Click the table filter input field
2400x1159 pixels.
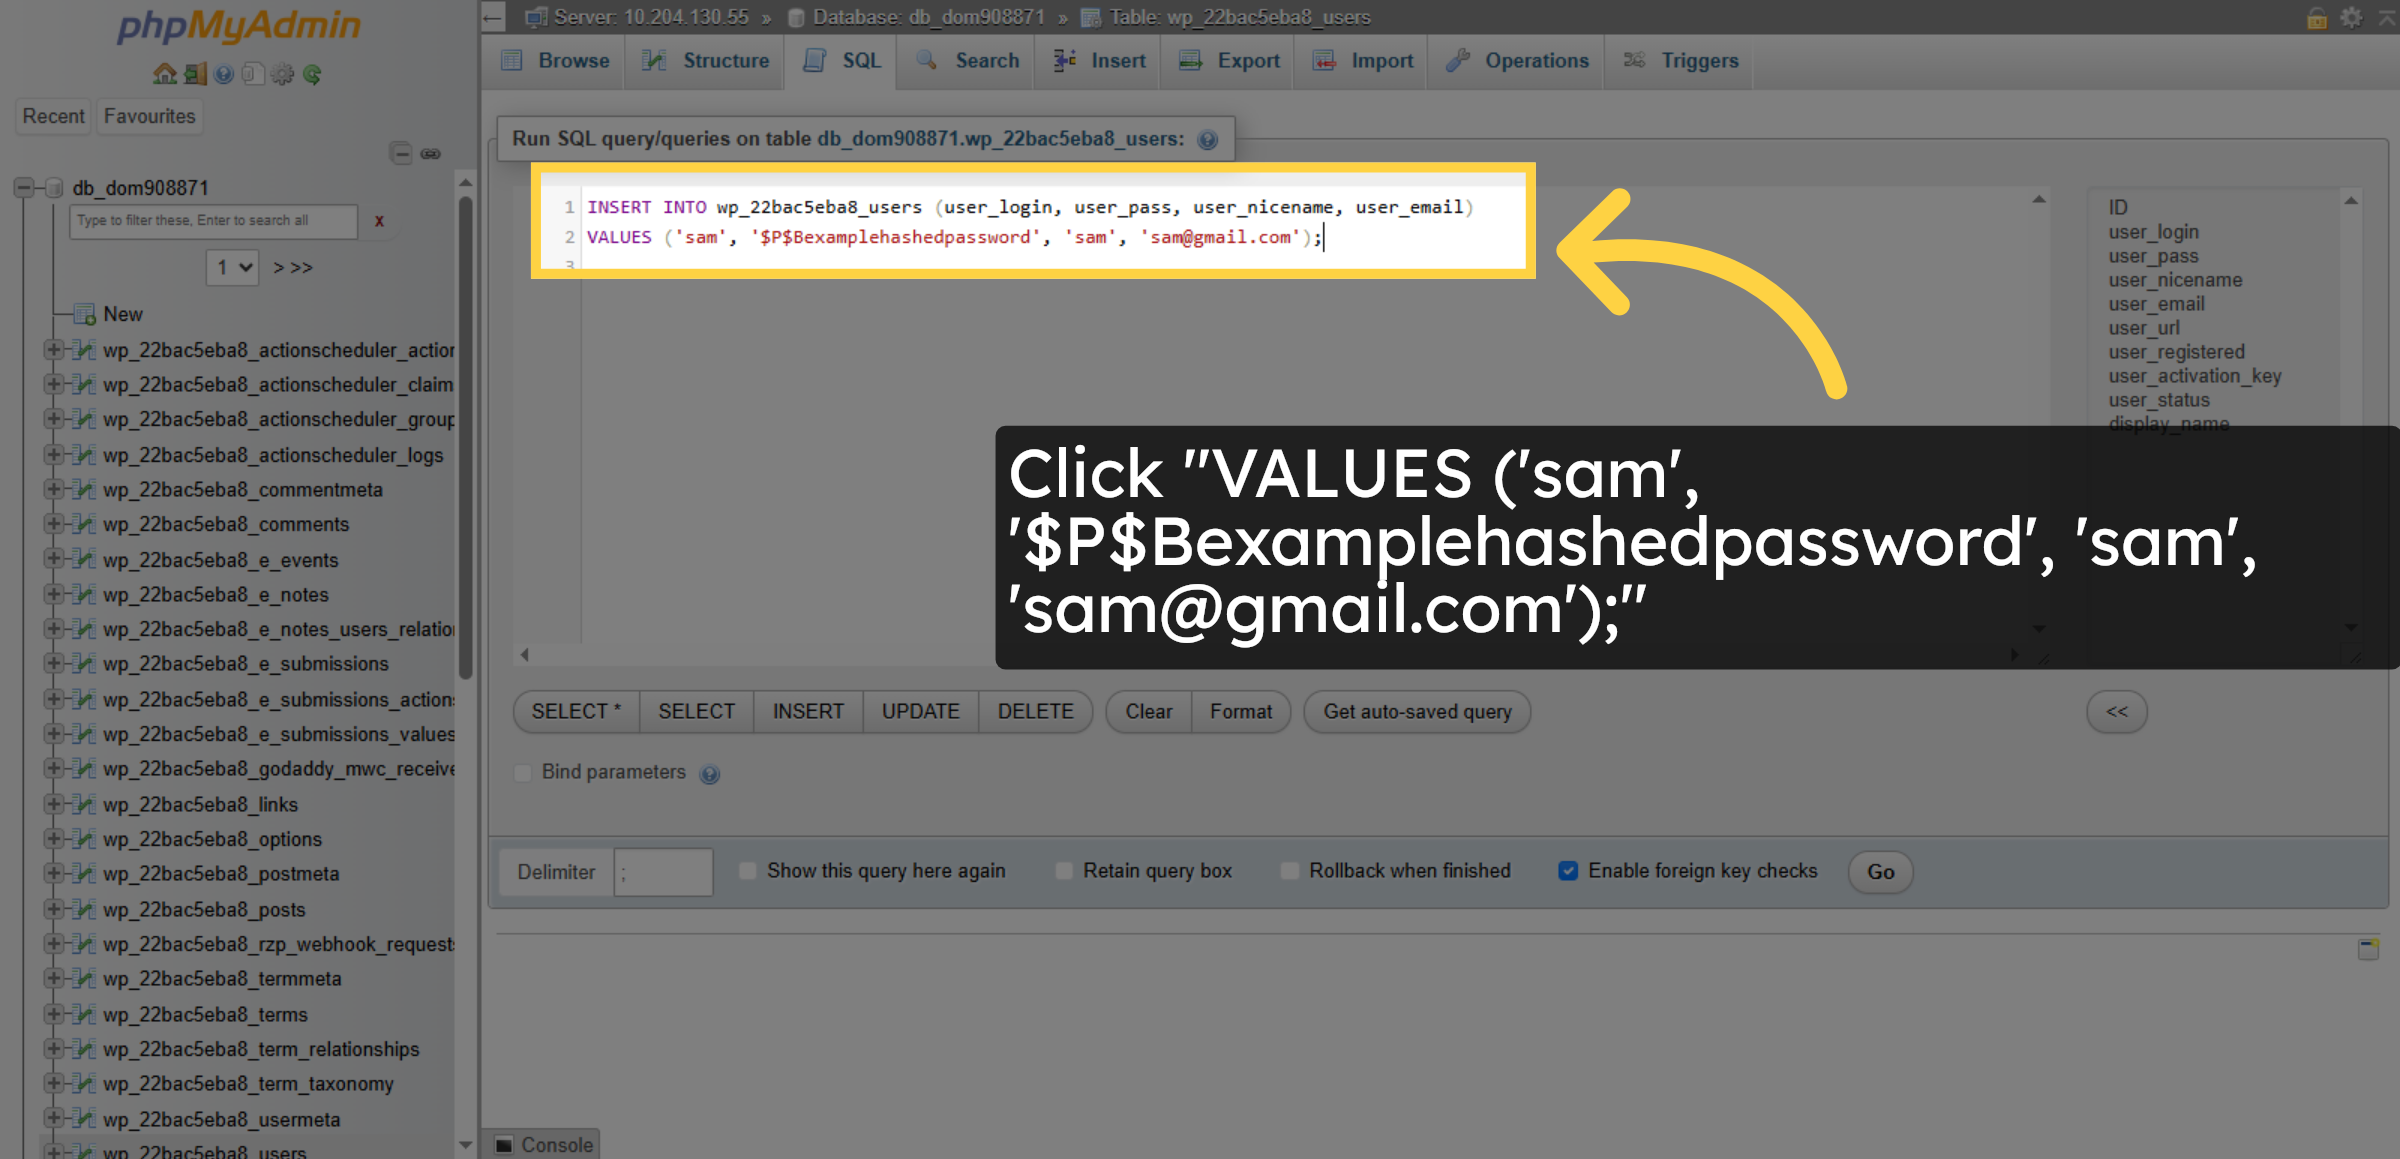pos(213,221)
